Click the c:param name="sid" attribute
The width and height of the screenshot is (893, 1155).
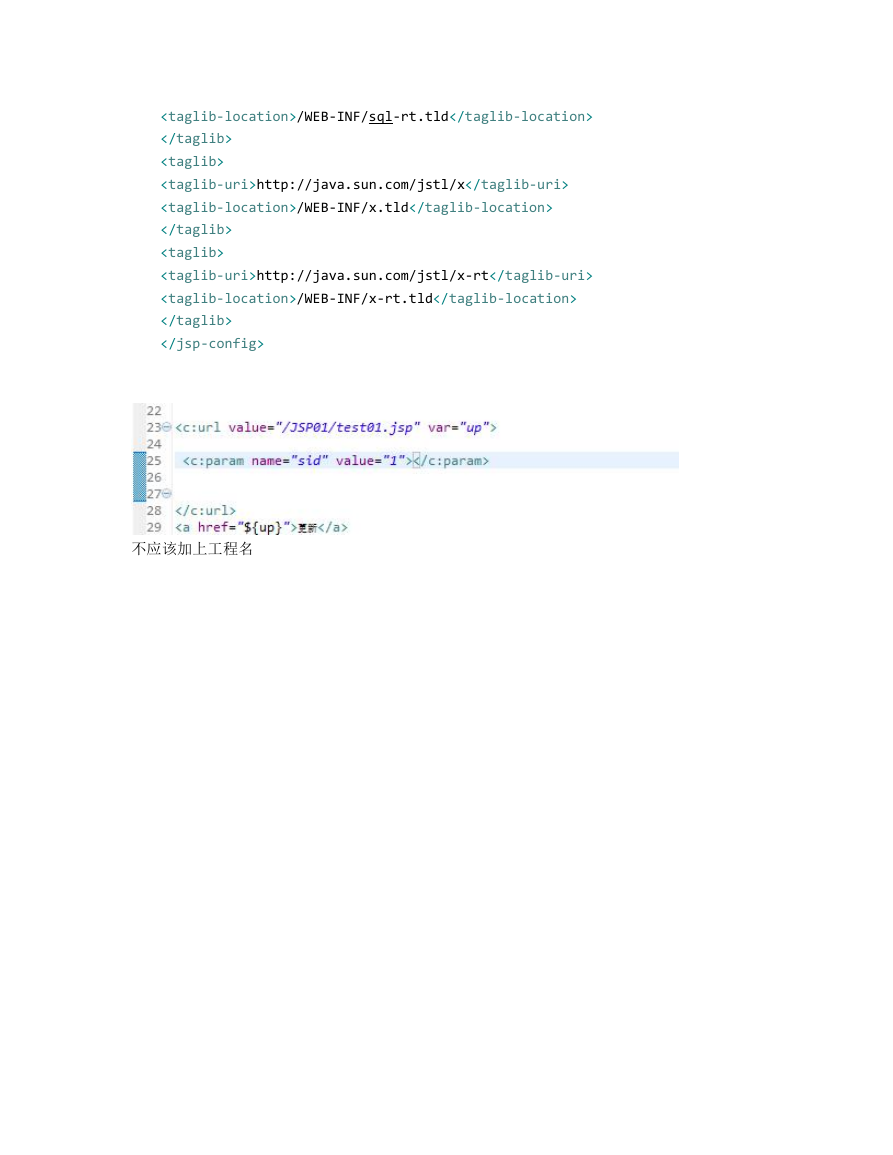pyautogui.click(x=290, y=461)
